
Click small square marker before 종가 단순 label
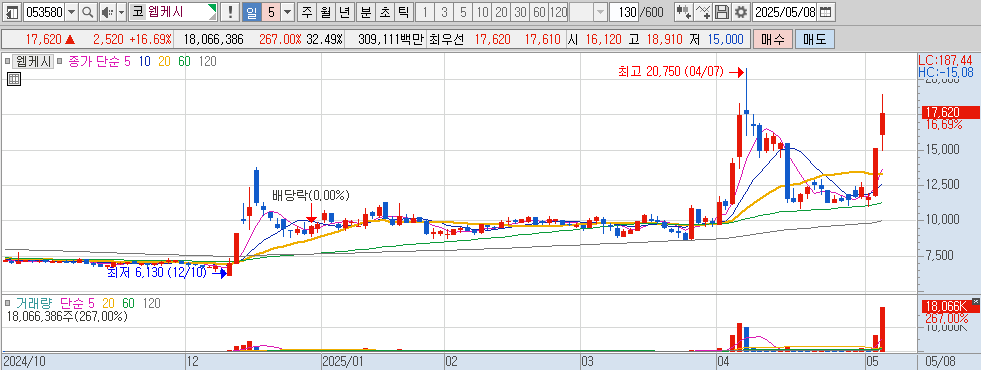pos(60,61)
